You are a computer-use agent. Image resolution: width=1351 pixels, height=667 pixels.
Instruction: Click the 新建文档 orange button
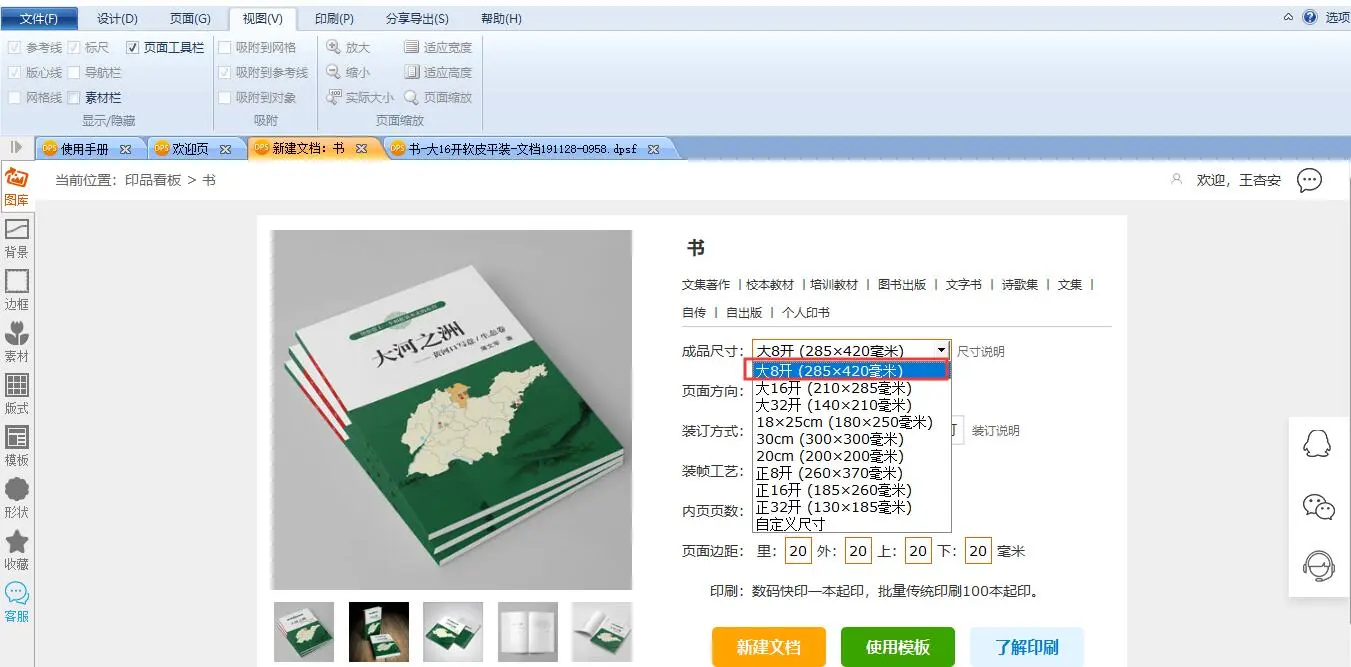[x=769, y=647]
